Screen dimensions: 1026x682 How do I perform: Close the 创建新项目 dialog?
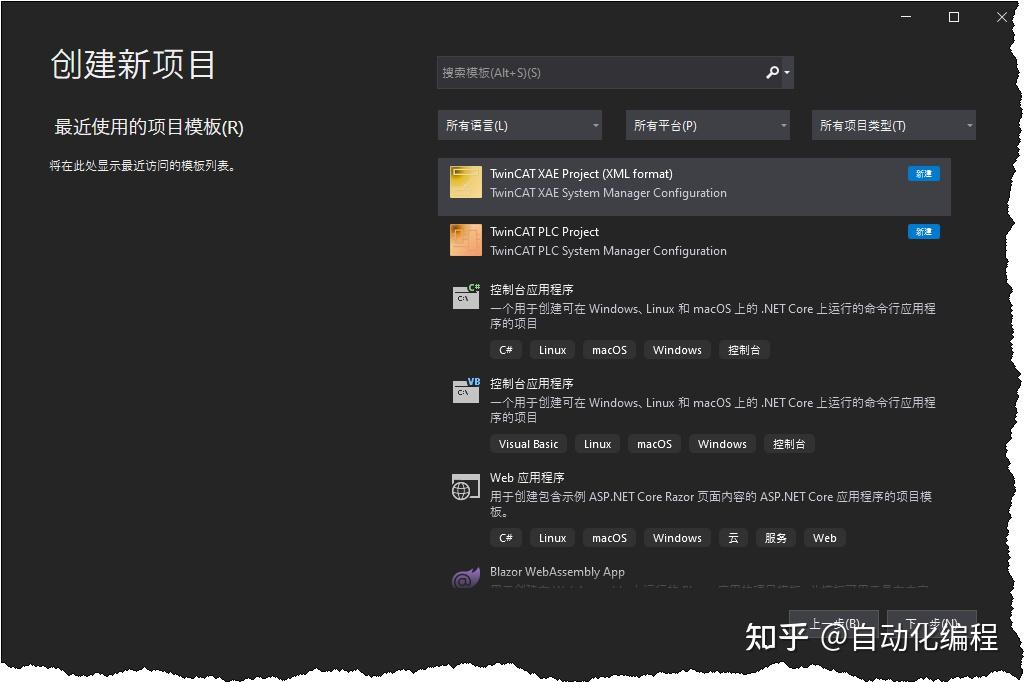(1002, 17)
